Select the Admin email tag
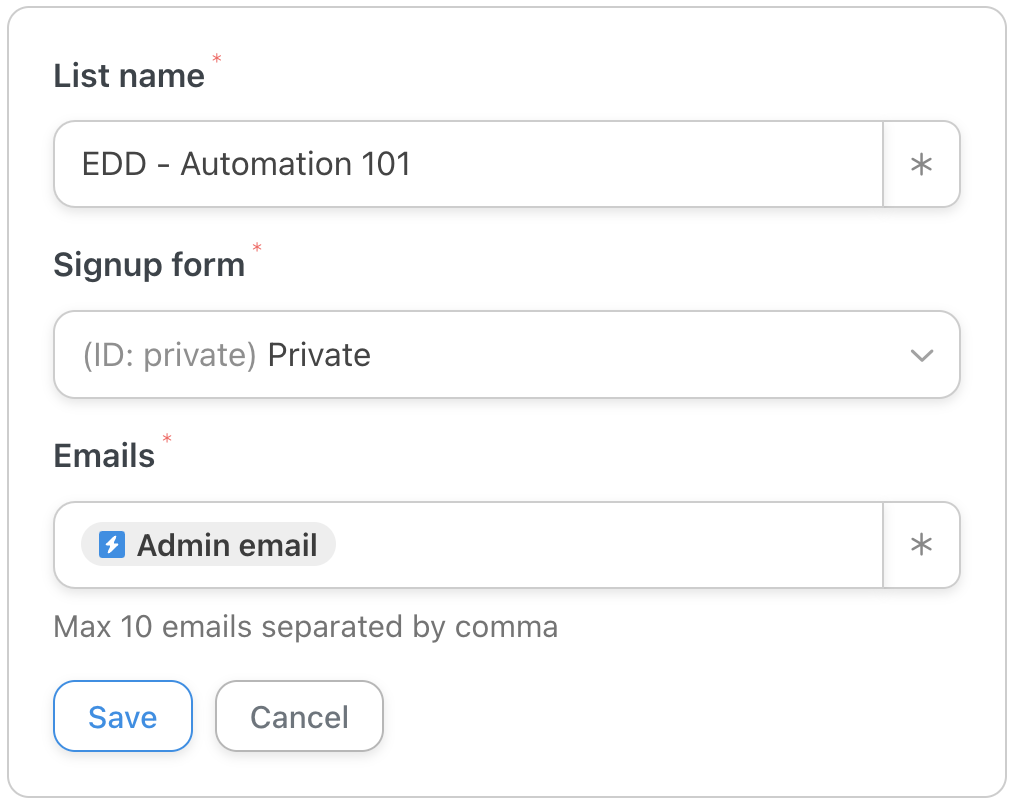The height and width of the screenshot is (804, 1014). point(208,545)
